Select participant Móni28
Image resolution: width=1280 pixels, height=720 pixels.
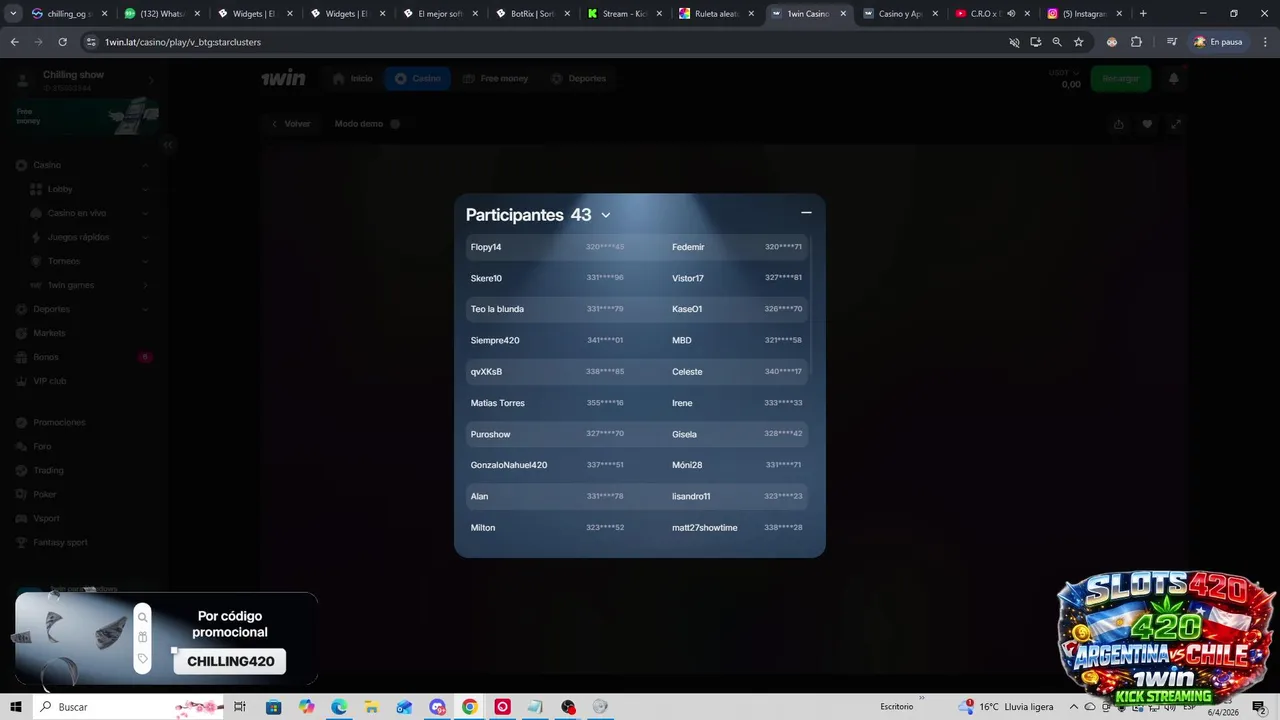point(687,465)
